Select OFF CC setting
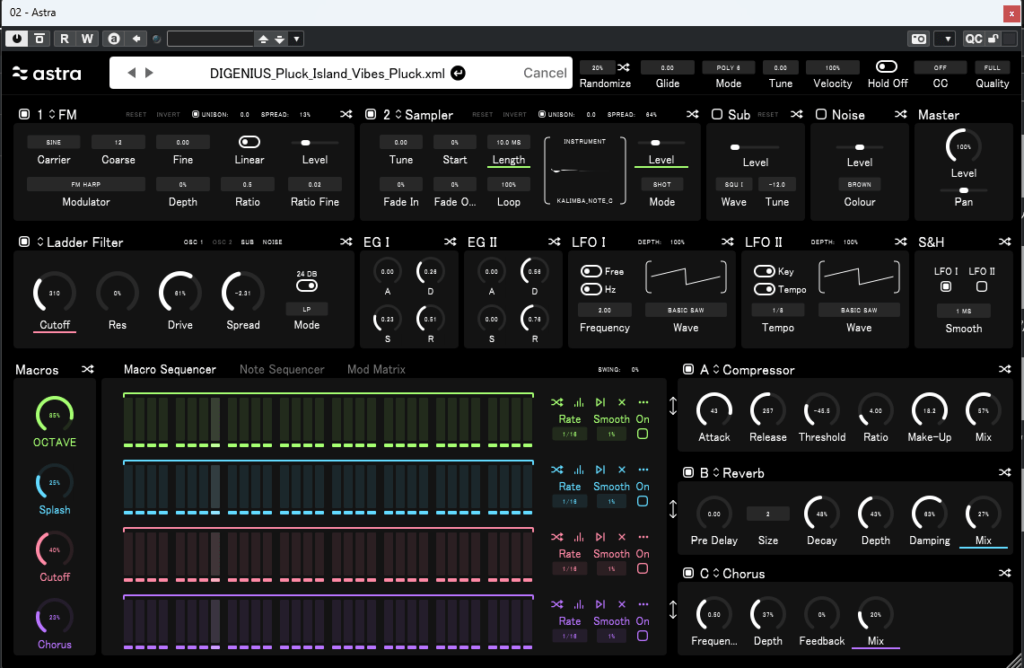1024x668 pixels. [940, 67]
